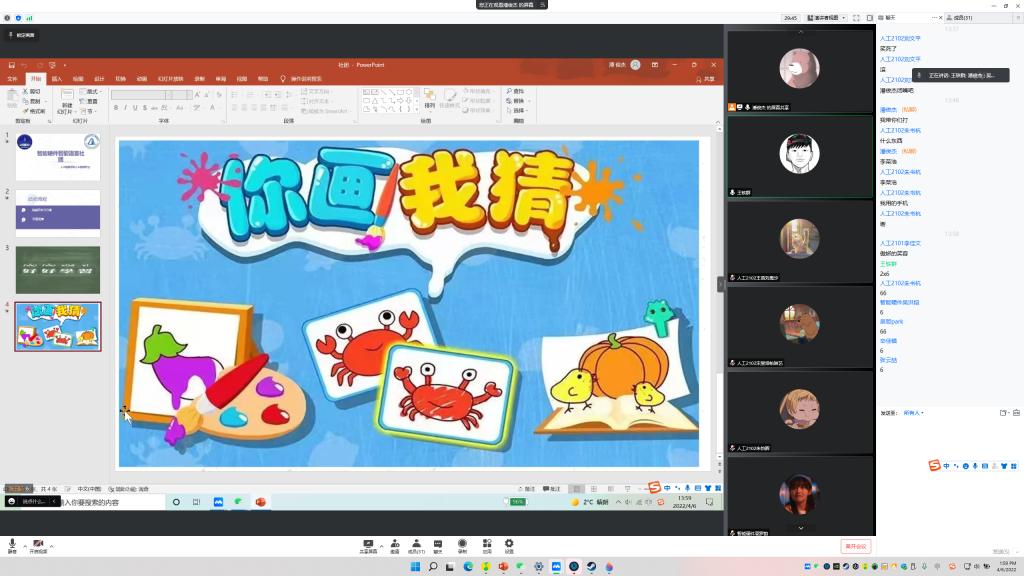The height and width of the screenshot is (576, 1024).
Task: Click the Find icon in the editing group
Action: click(515, 91)
